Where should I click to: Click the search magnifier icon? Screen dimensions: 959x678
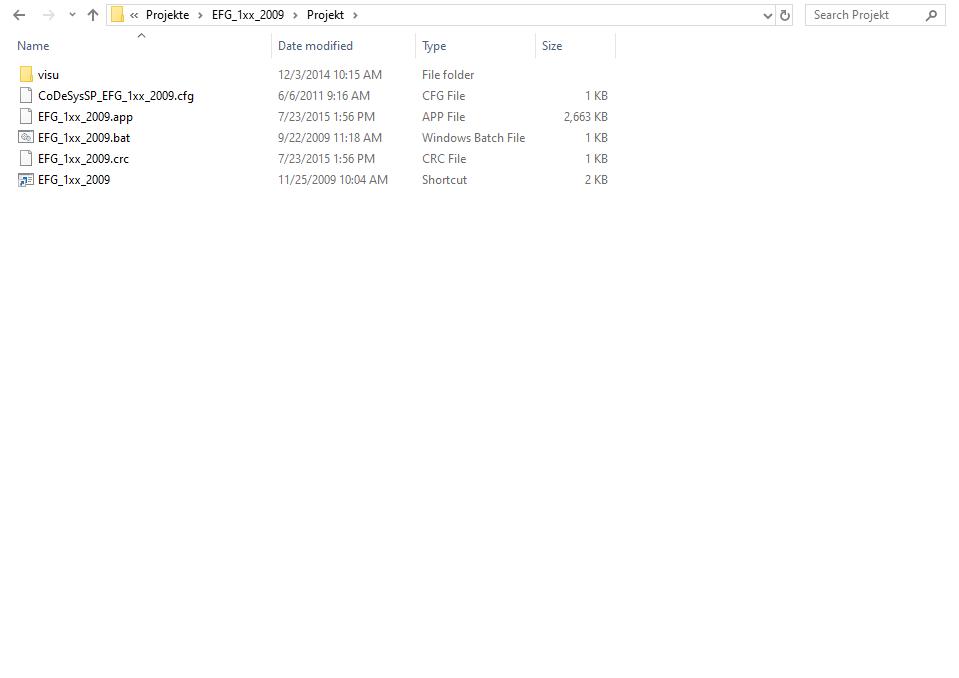[x=931, y=15]
